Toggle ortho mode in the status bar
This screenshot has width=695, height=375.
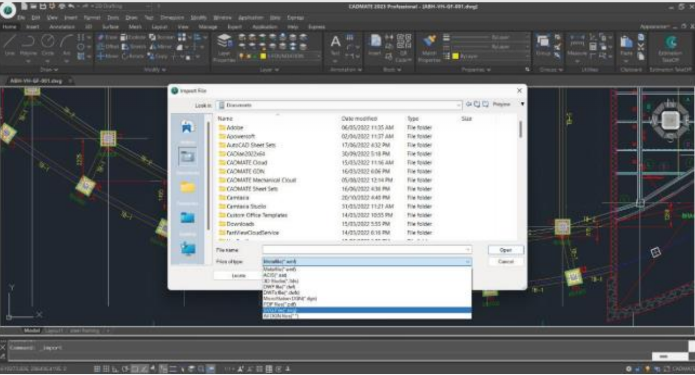[x=115, y=369]
